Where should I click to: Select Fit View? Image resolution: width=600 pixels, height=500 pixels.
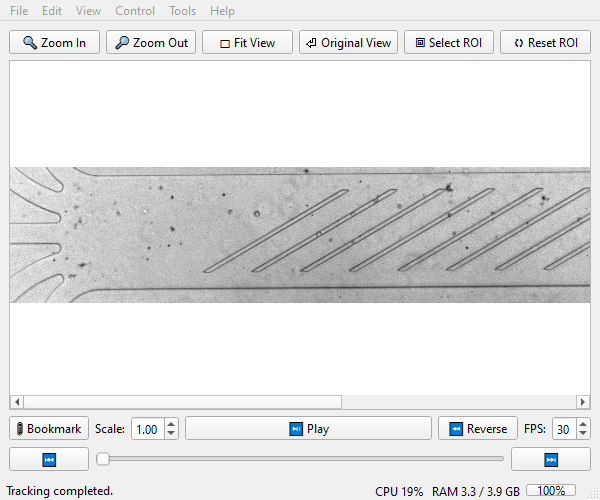(x=248, y=42)
